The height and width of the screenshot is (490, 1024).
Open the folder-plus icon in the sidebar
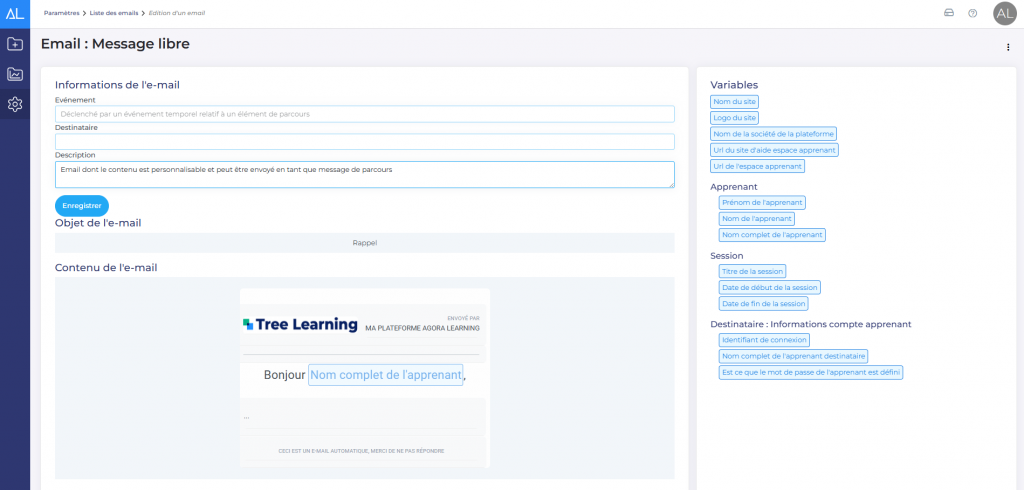[x=15, y=44]
